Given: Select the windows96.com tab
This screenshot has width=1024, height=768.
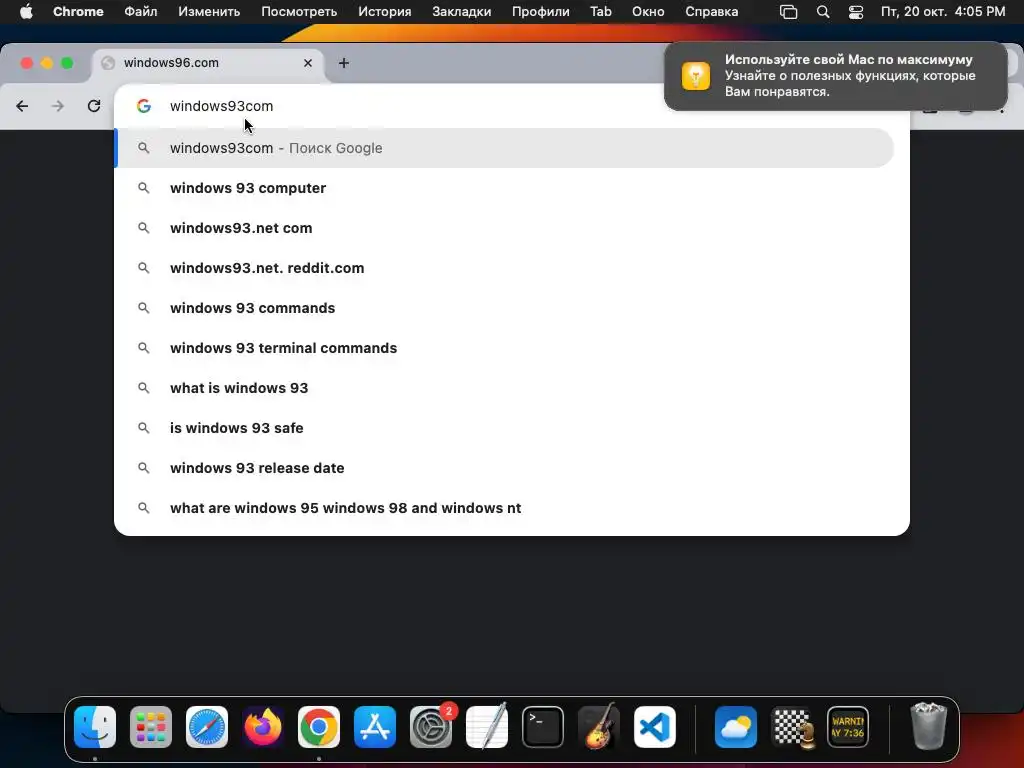Looking at the screenshot, I should coord(207,63).
